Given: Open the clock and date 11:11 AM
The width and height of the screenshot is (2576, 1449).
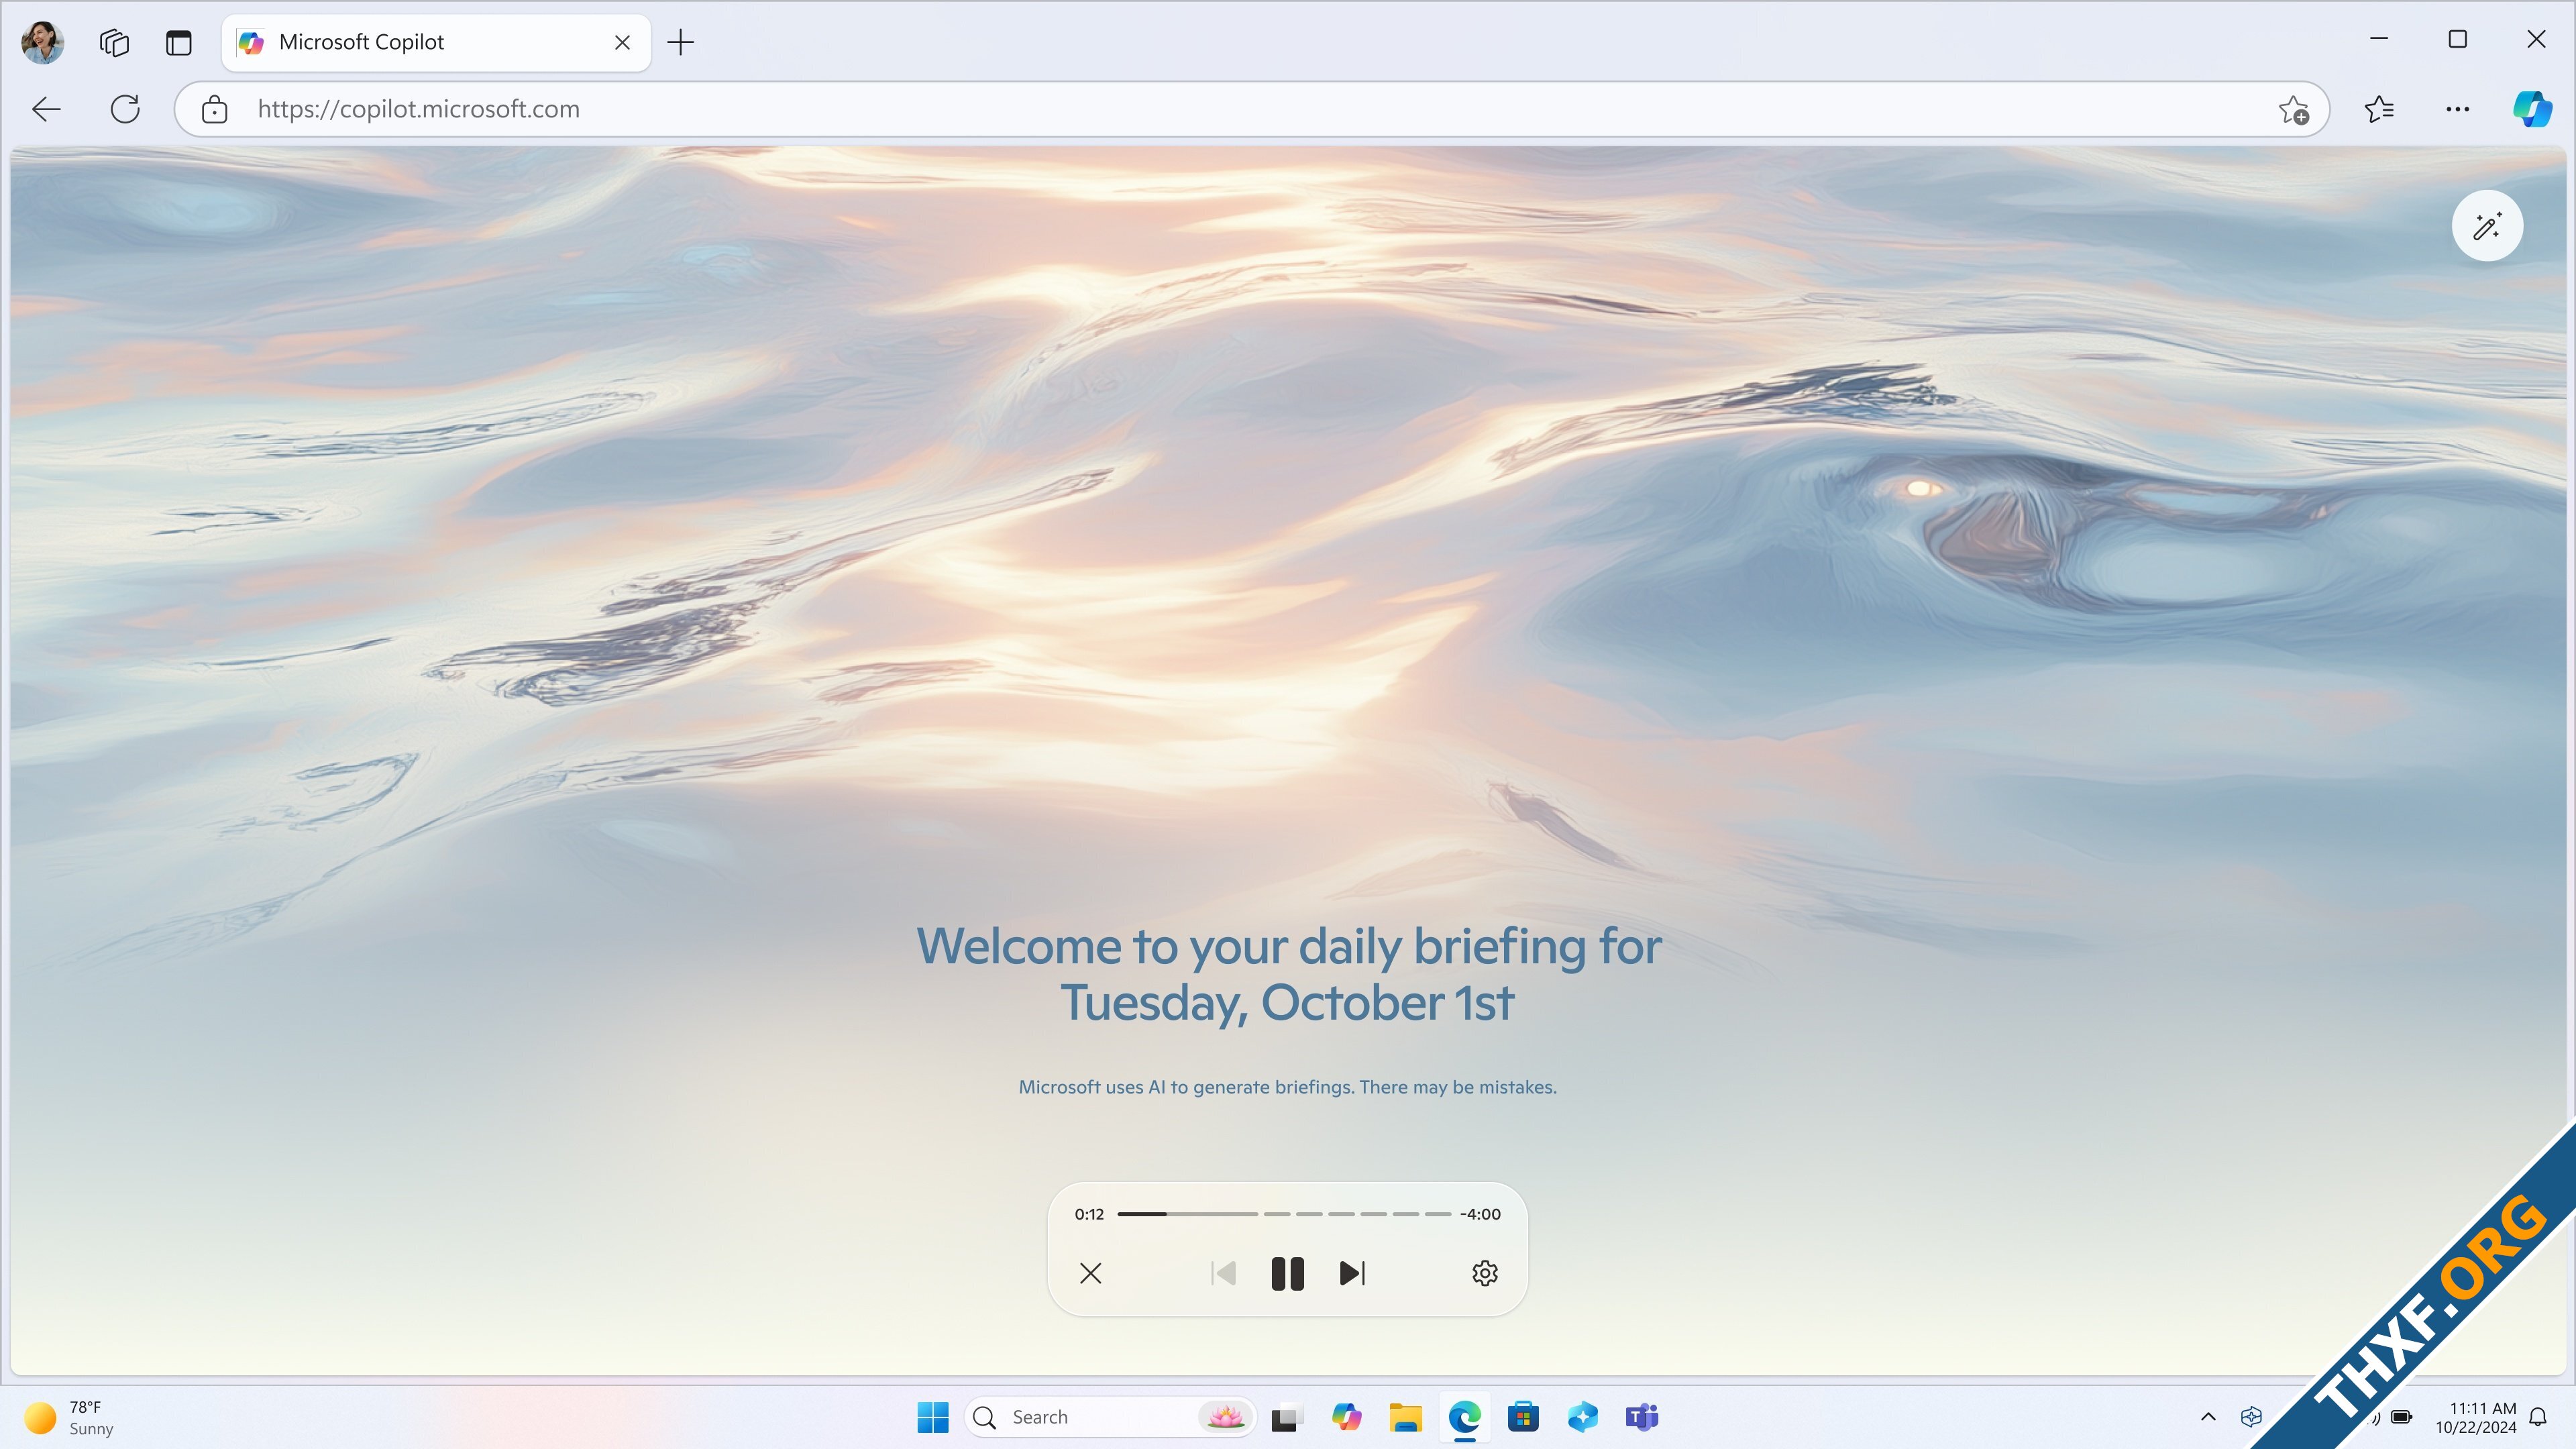Looking at the screenshot, I should tap(2476, 1418).
